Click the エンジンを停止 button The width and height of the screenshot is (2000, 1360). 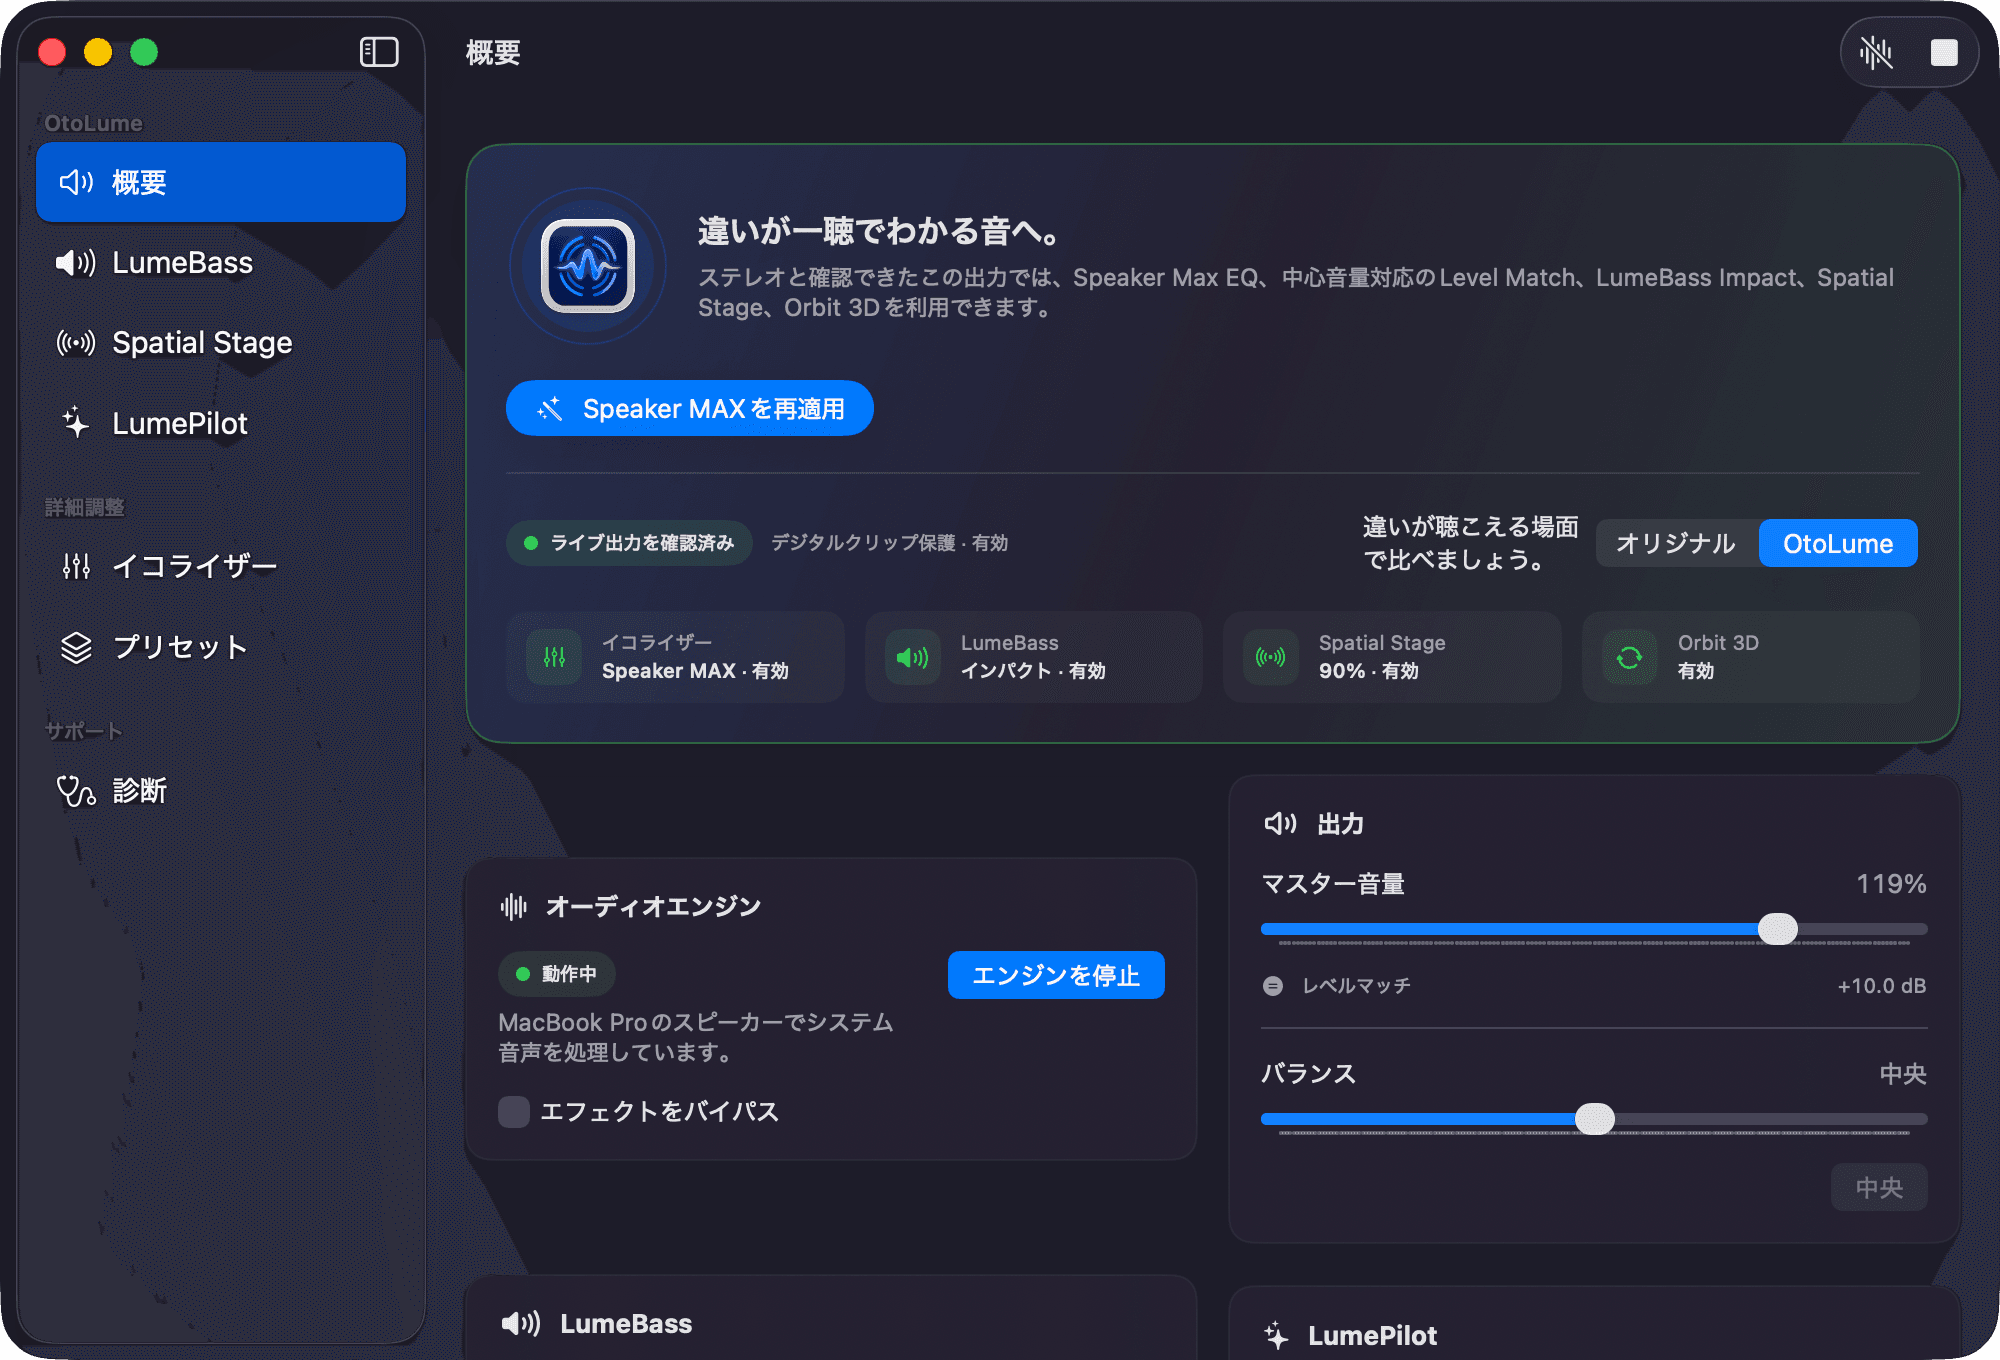[x=1056, y=975]
